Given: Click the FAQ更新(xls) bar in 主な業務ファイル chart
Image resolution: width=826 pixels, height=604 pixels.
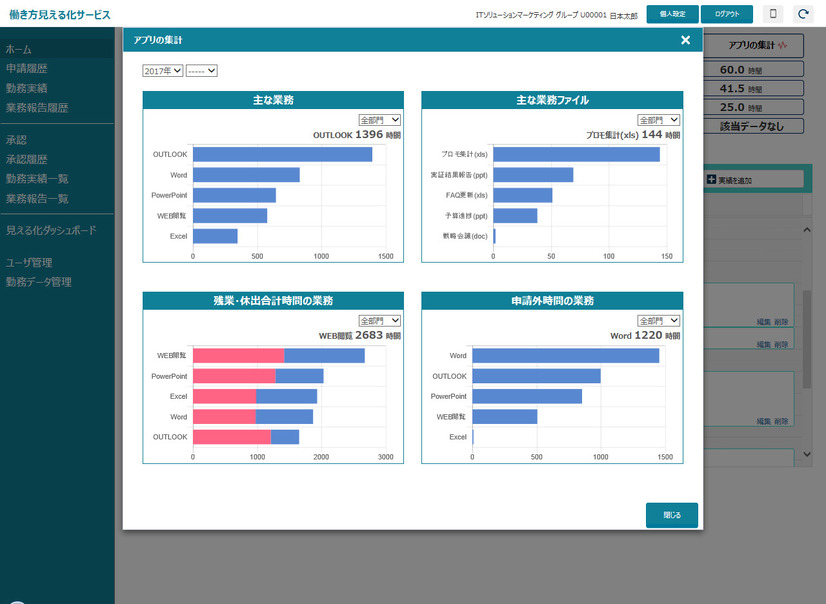Looking at the screenshot, I should click(x=523, y=195).
